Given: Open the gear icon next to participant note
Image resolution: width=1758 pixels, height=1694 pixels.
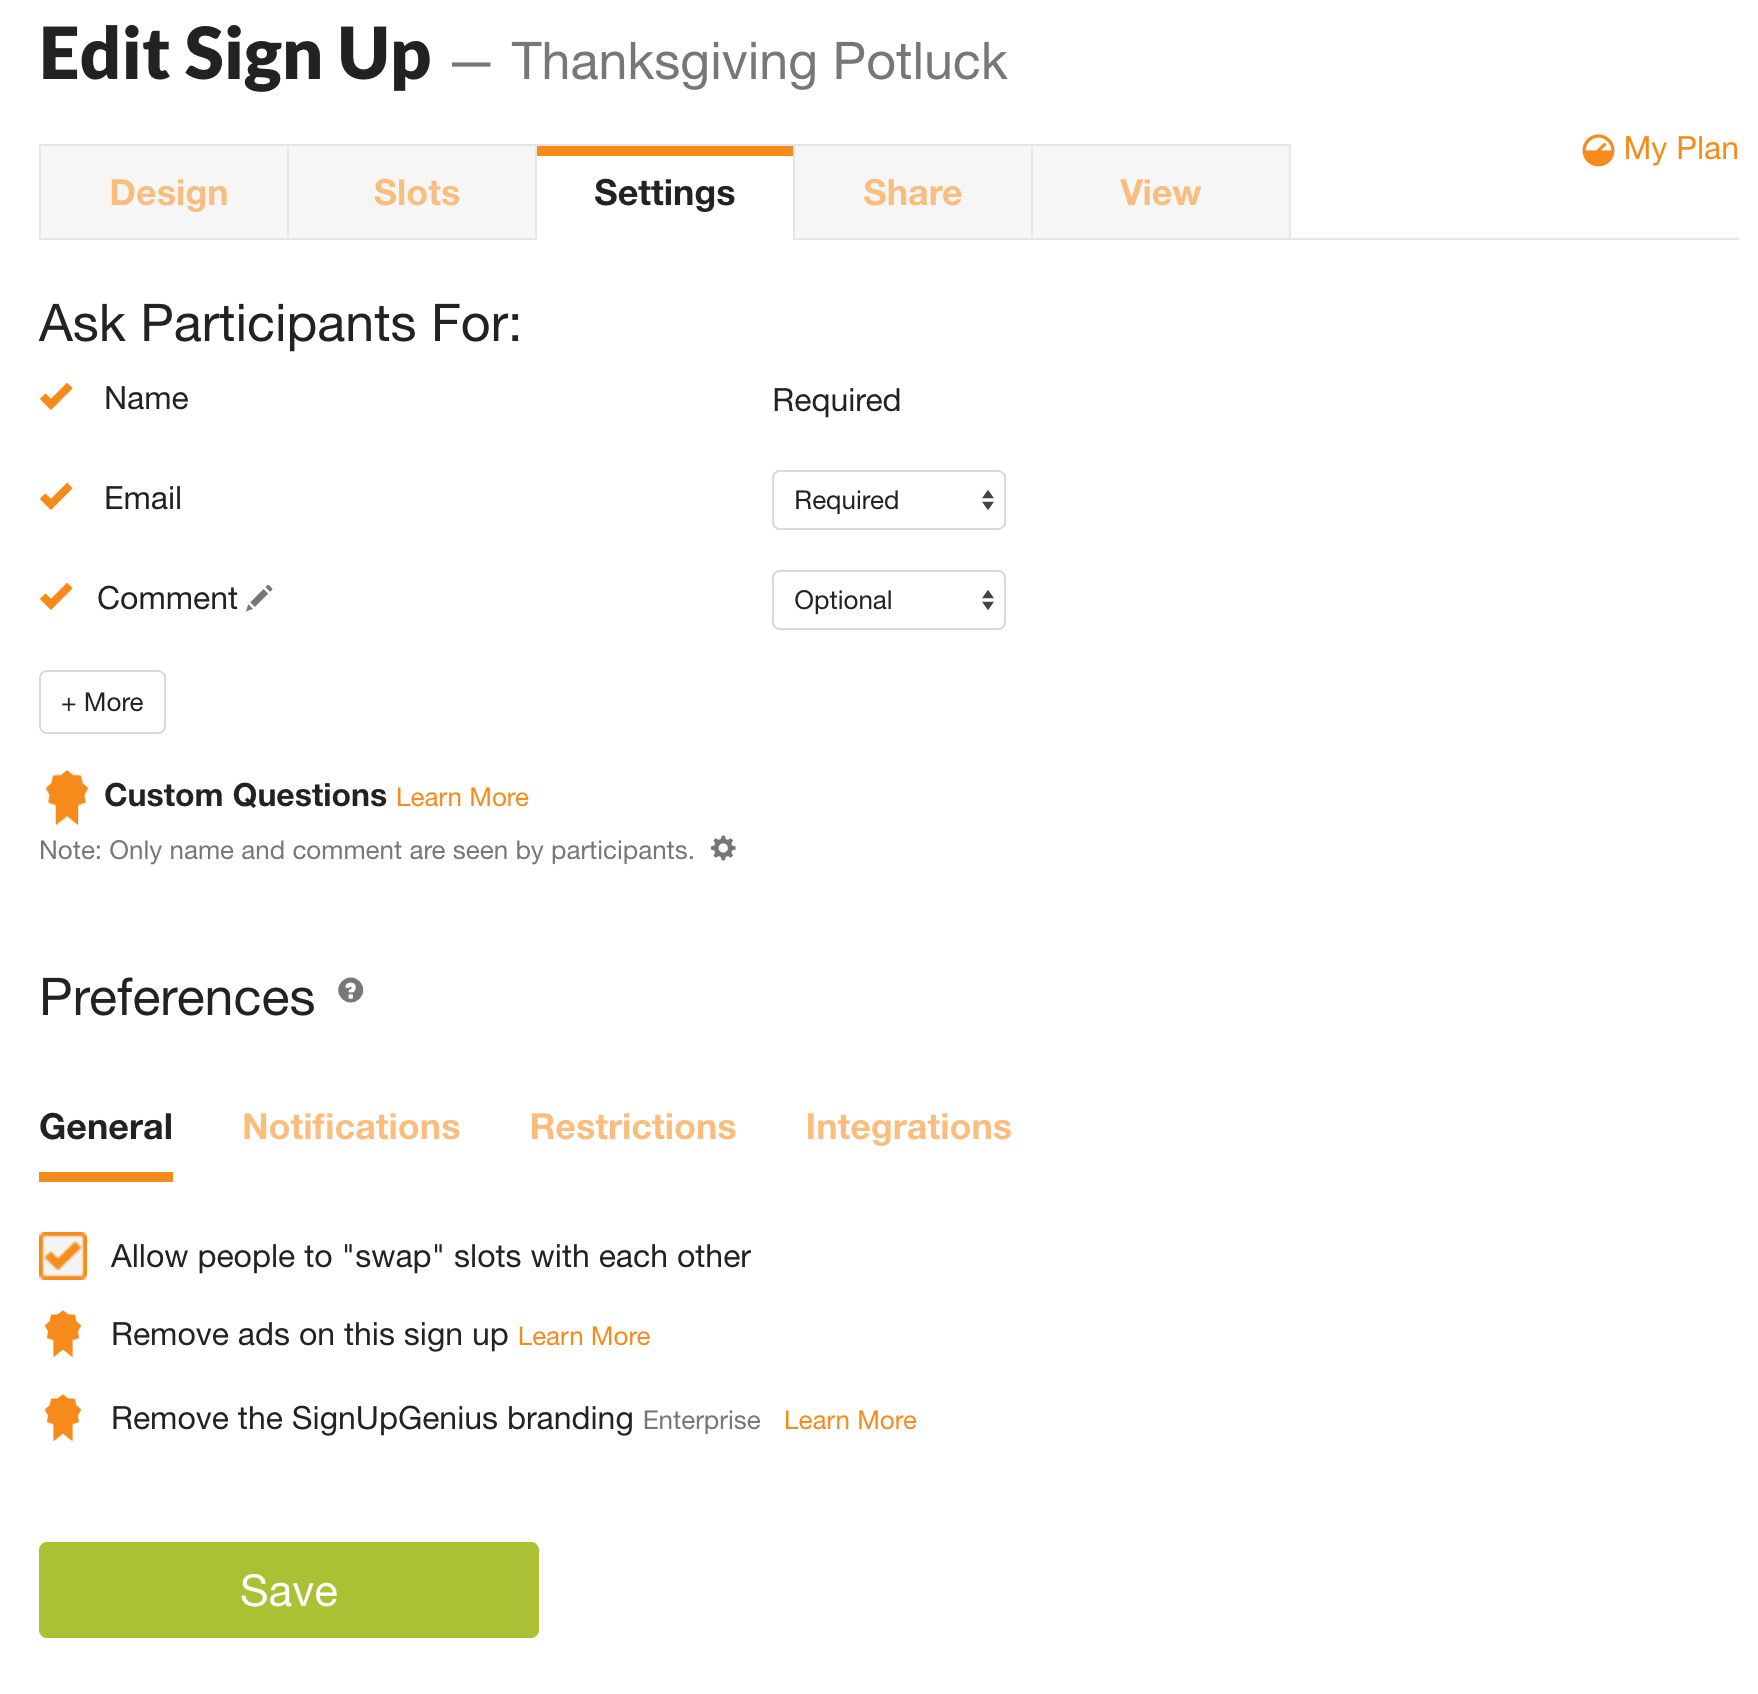Looking at the screenshot, I should click(723, 848).
